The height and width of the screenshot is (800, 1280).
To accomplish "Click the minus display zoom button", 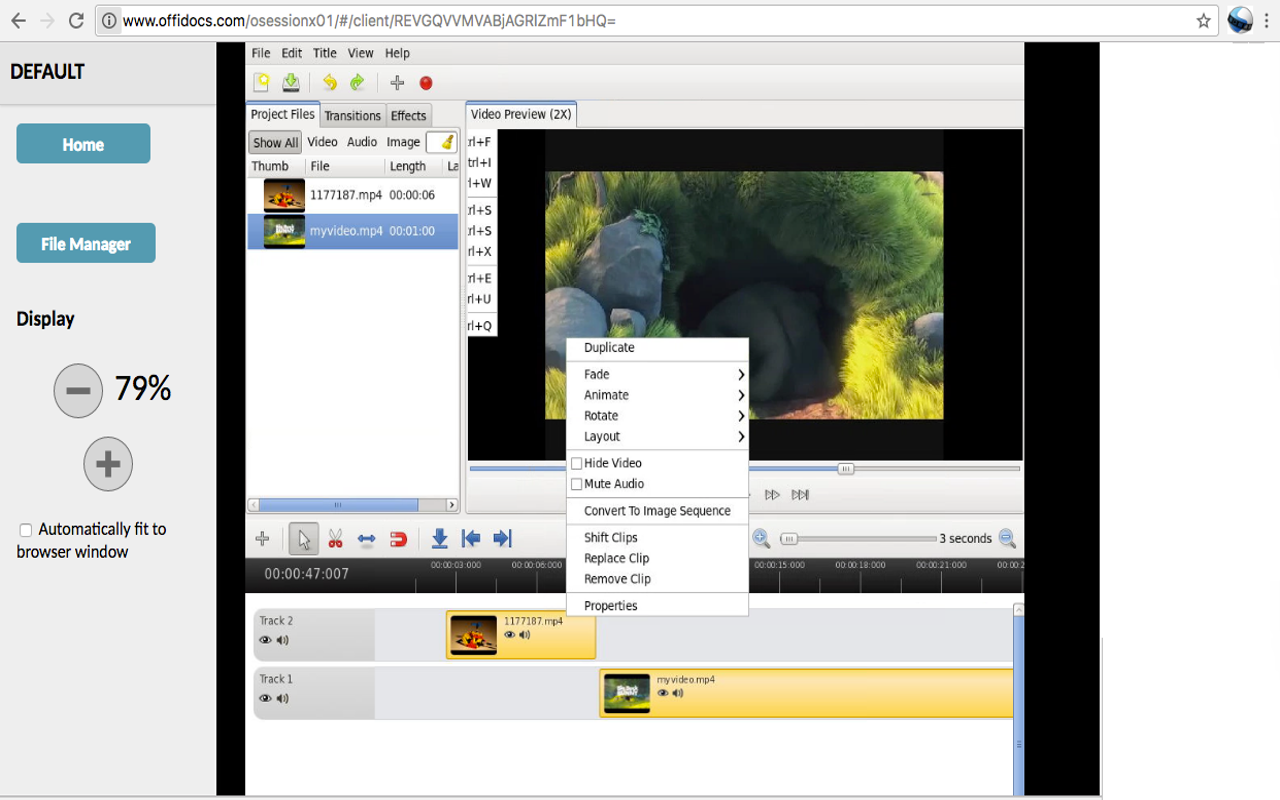I will [x=78, y=391].
